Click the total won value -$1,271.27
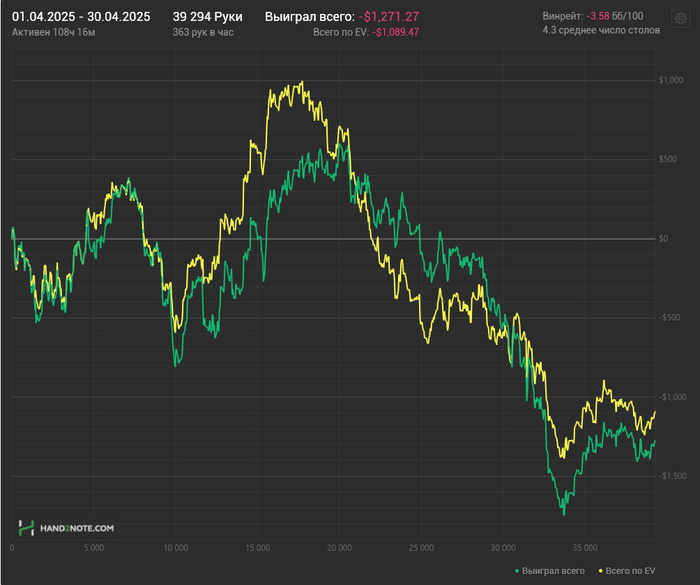 (389, 17)
